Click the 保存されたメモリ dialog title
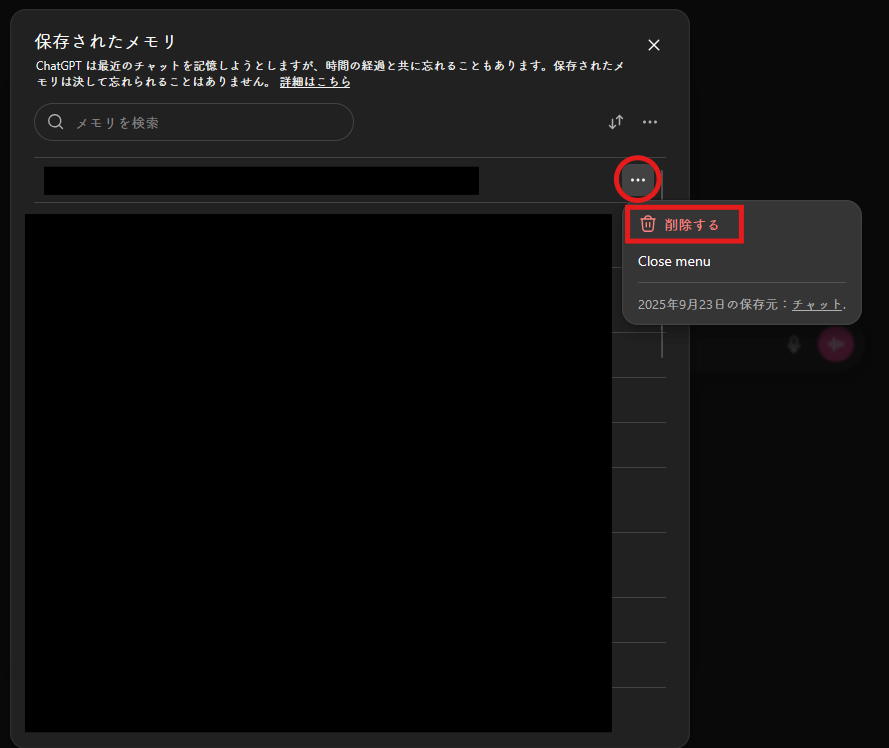 pos(105,42)
